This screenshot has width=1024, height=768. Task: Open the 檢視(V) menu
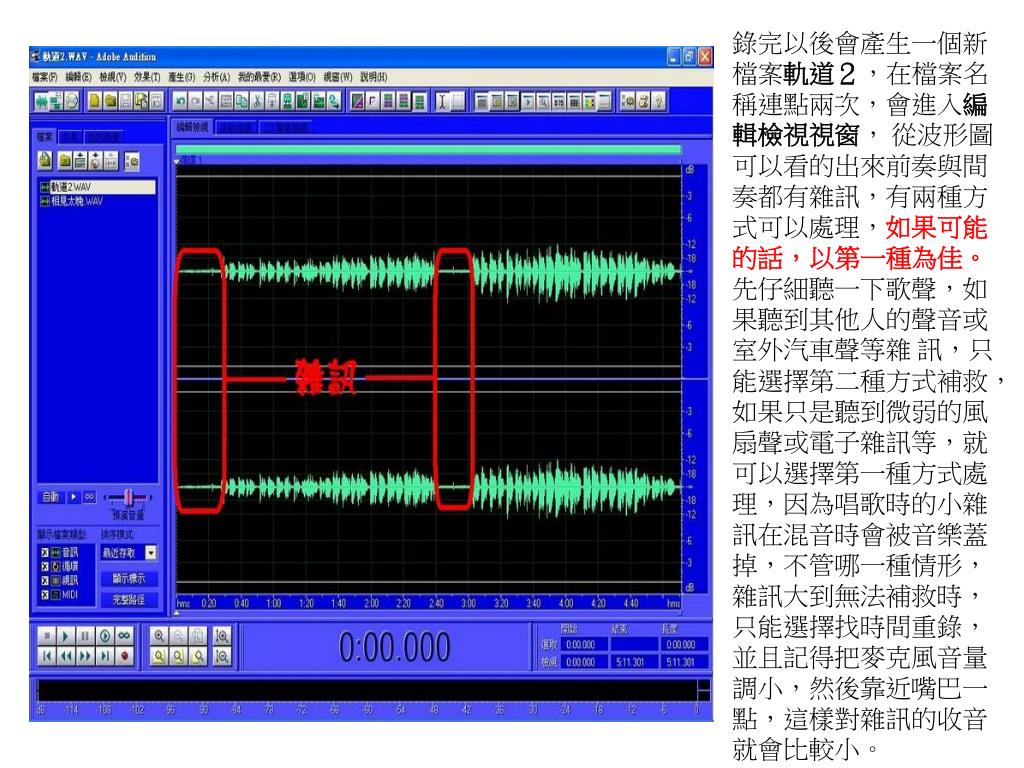pos(112,77)
